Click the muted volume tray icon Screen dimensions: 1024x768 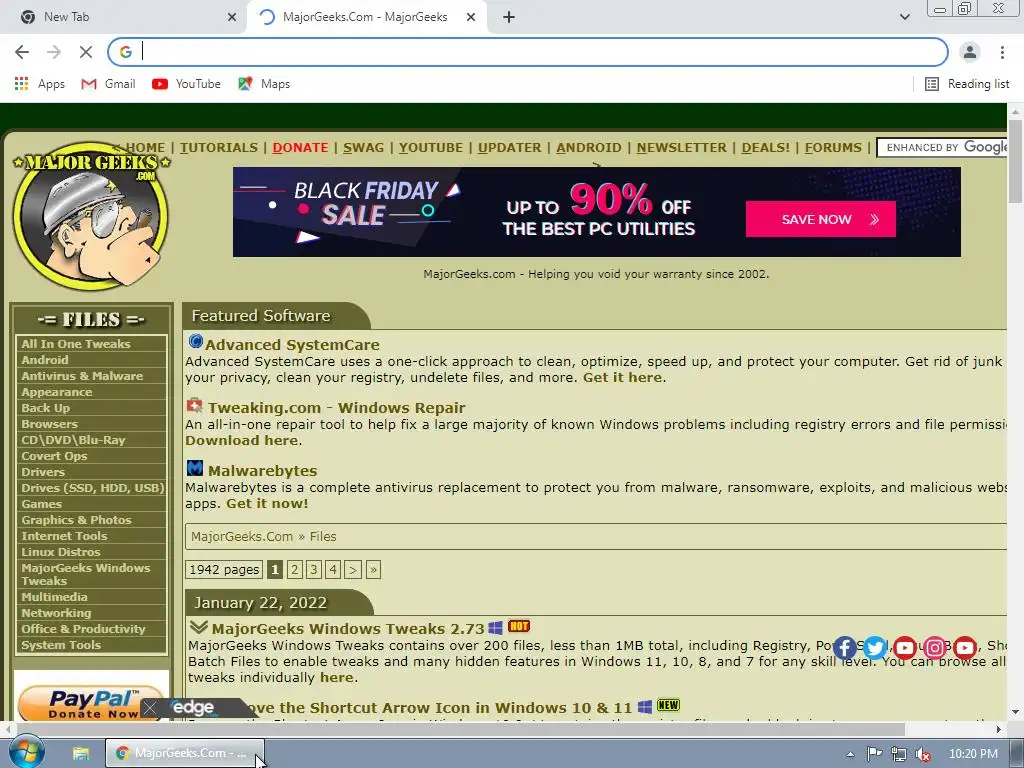pyautogui.click(x=922, y=754)
